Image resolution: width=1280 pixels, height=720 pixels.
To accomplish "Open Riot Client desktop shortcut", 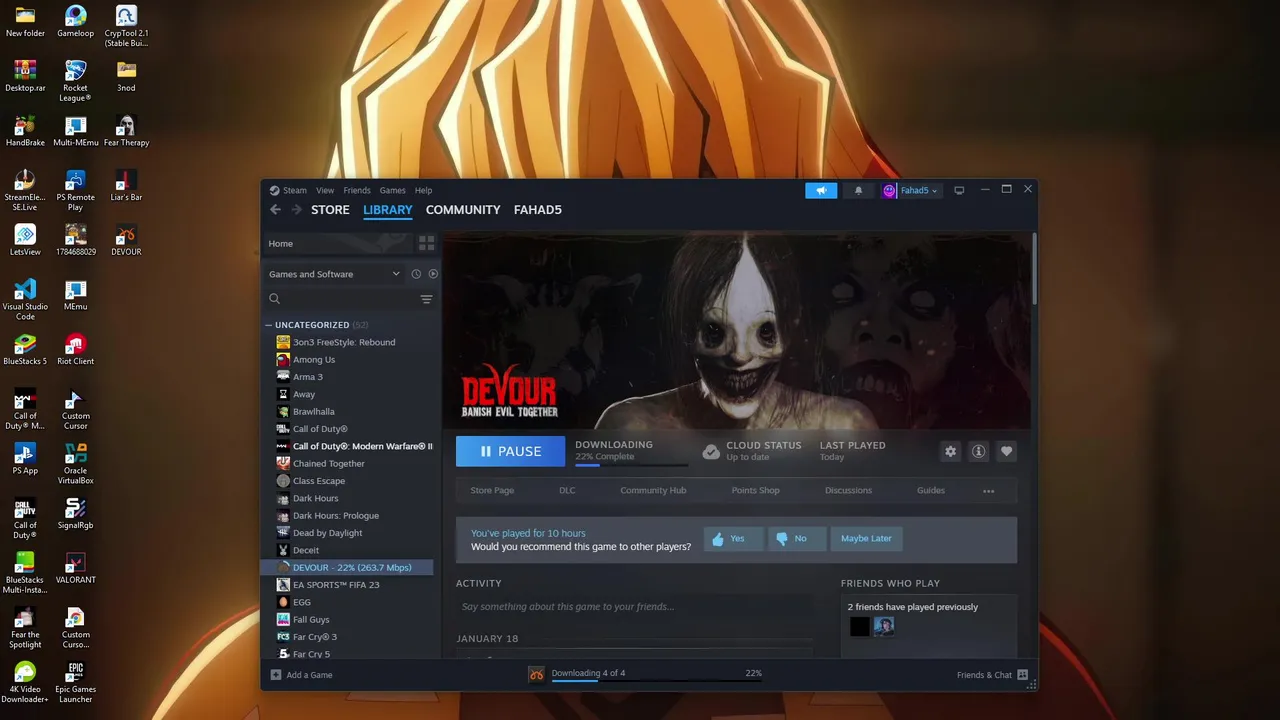I will click(x=76, y=348).
